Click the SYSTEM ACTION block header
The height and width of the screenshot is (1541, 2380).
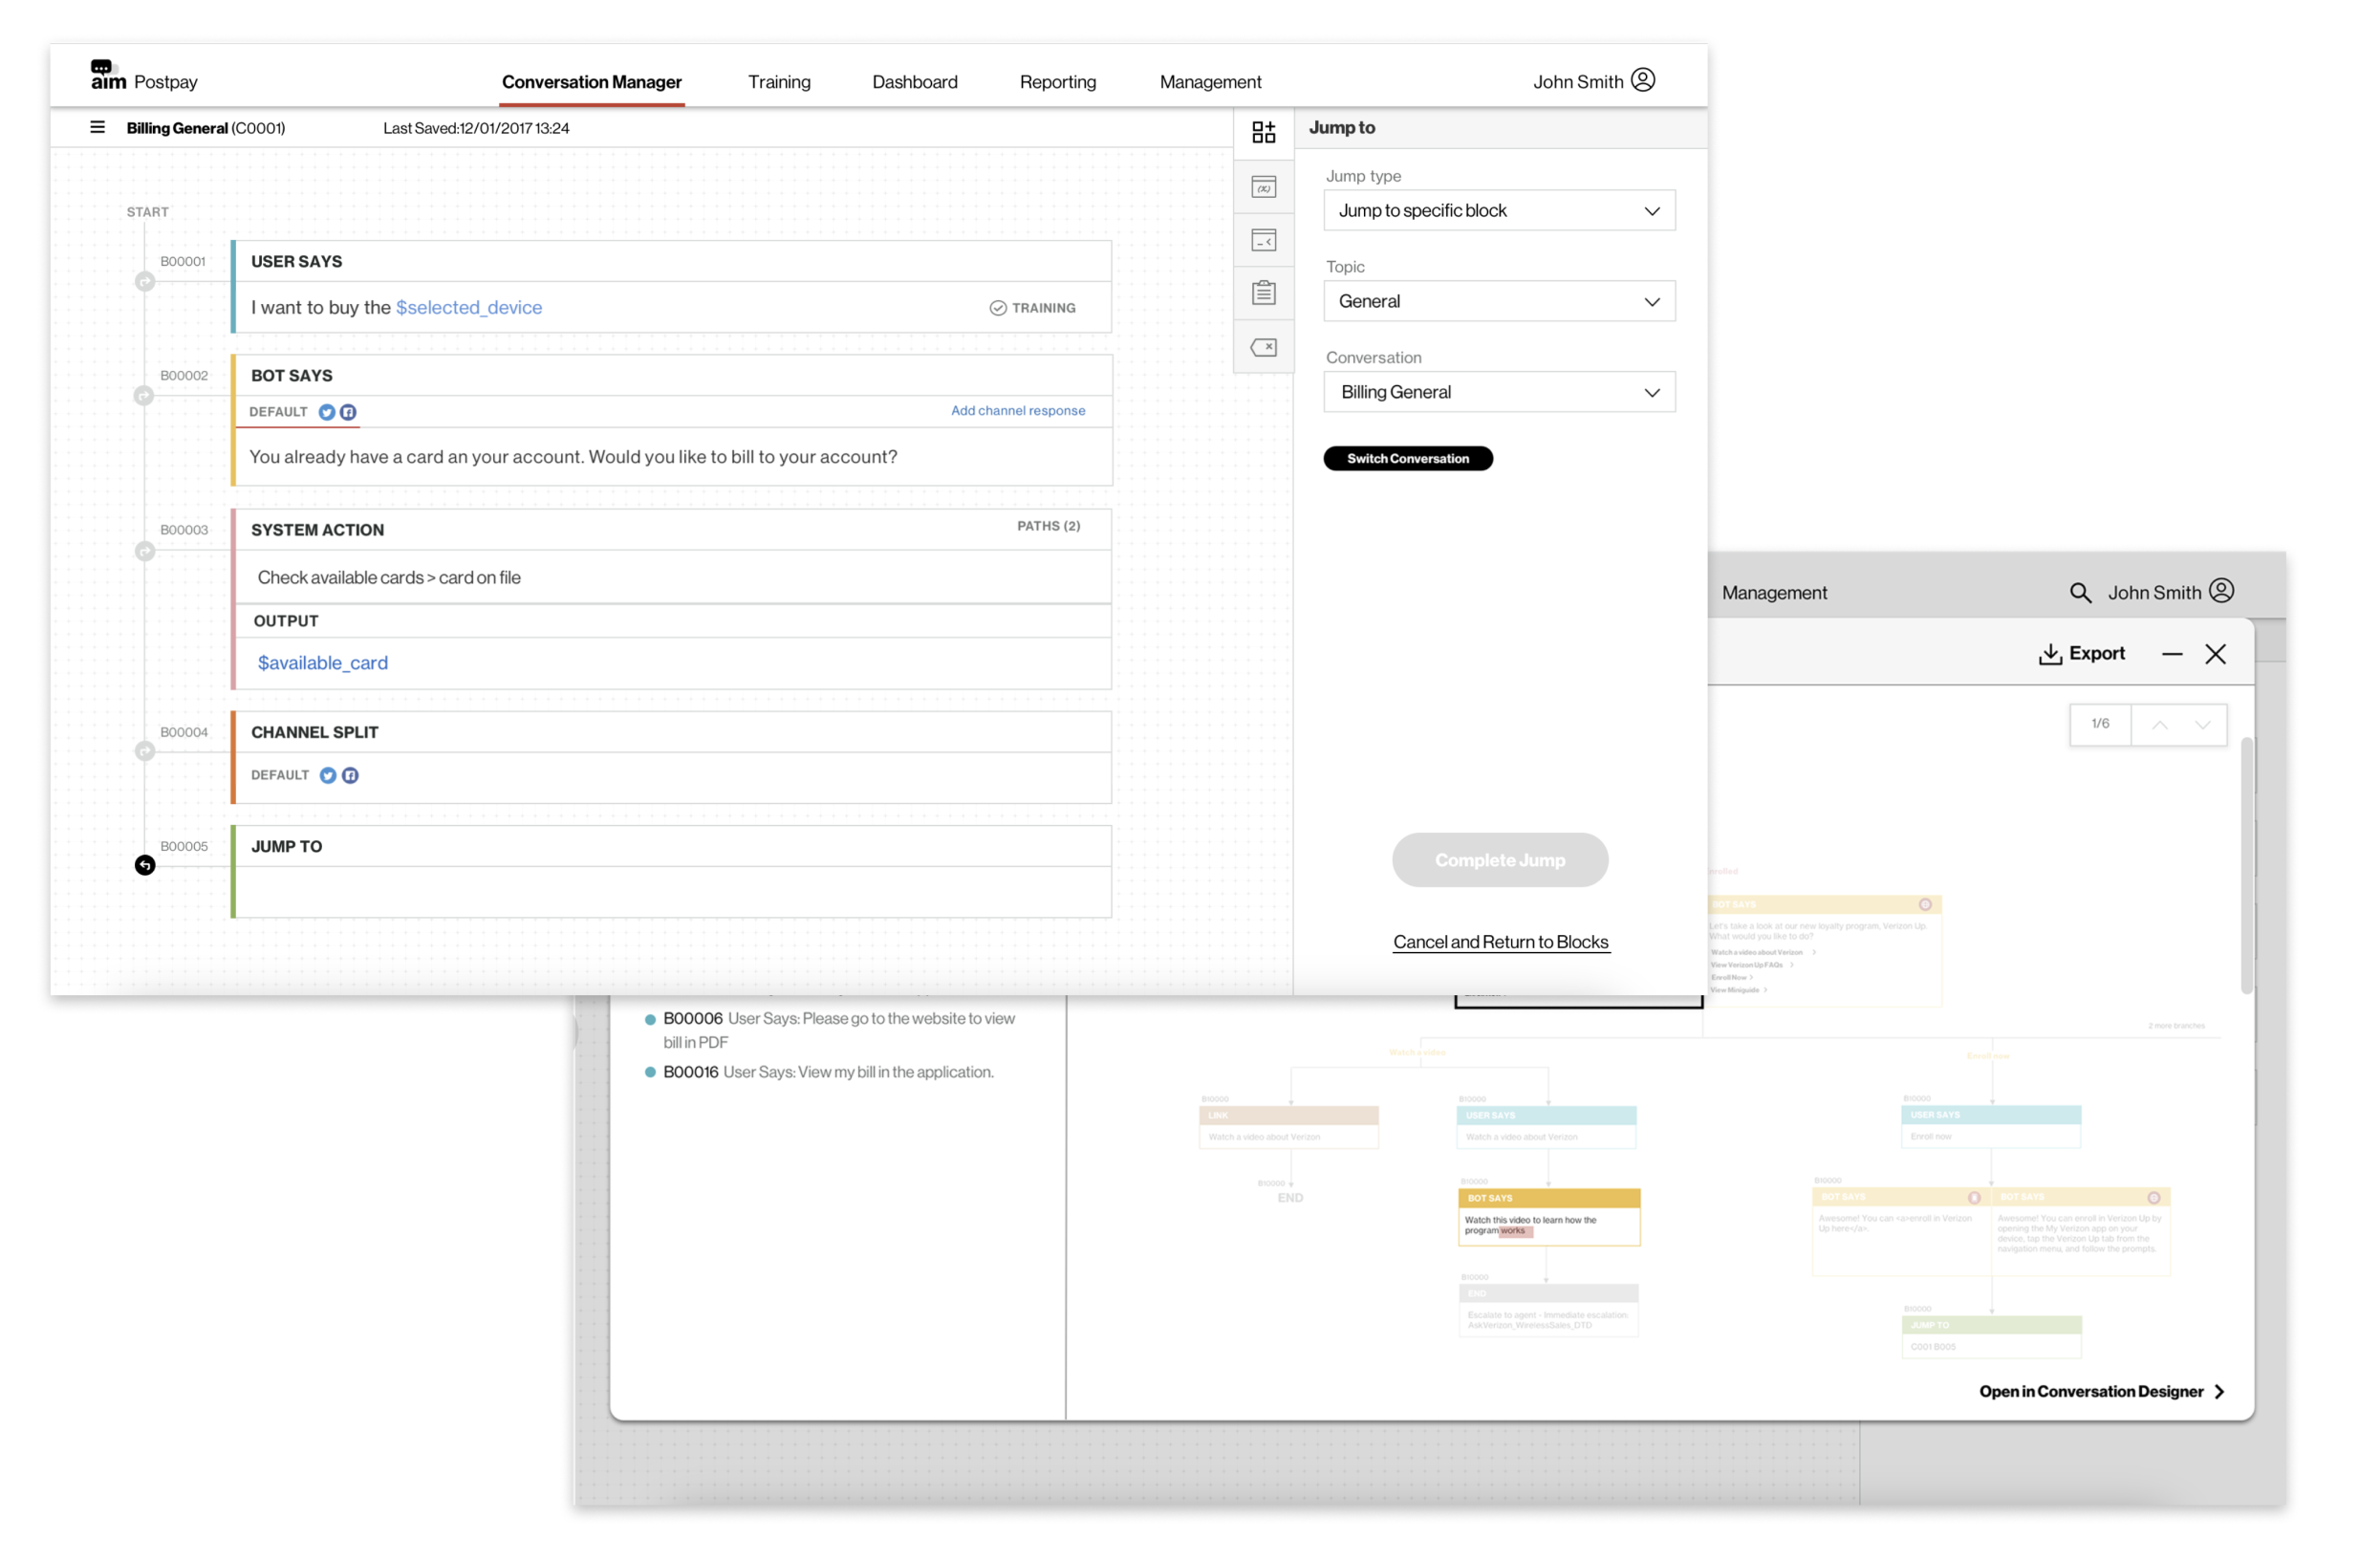tap(672, 530)
